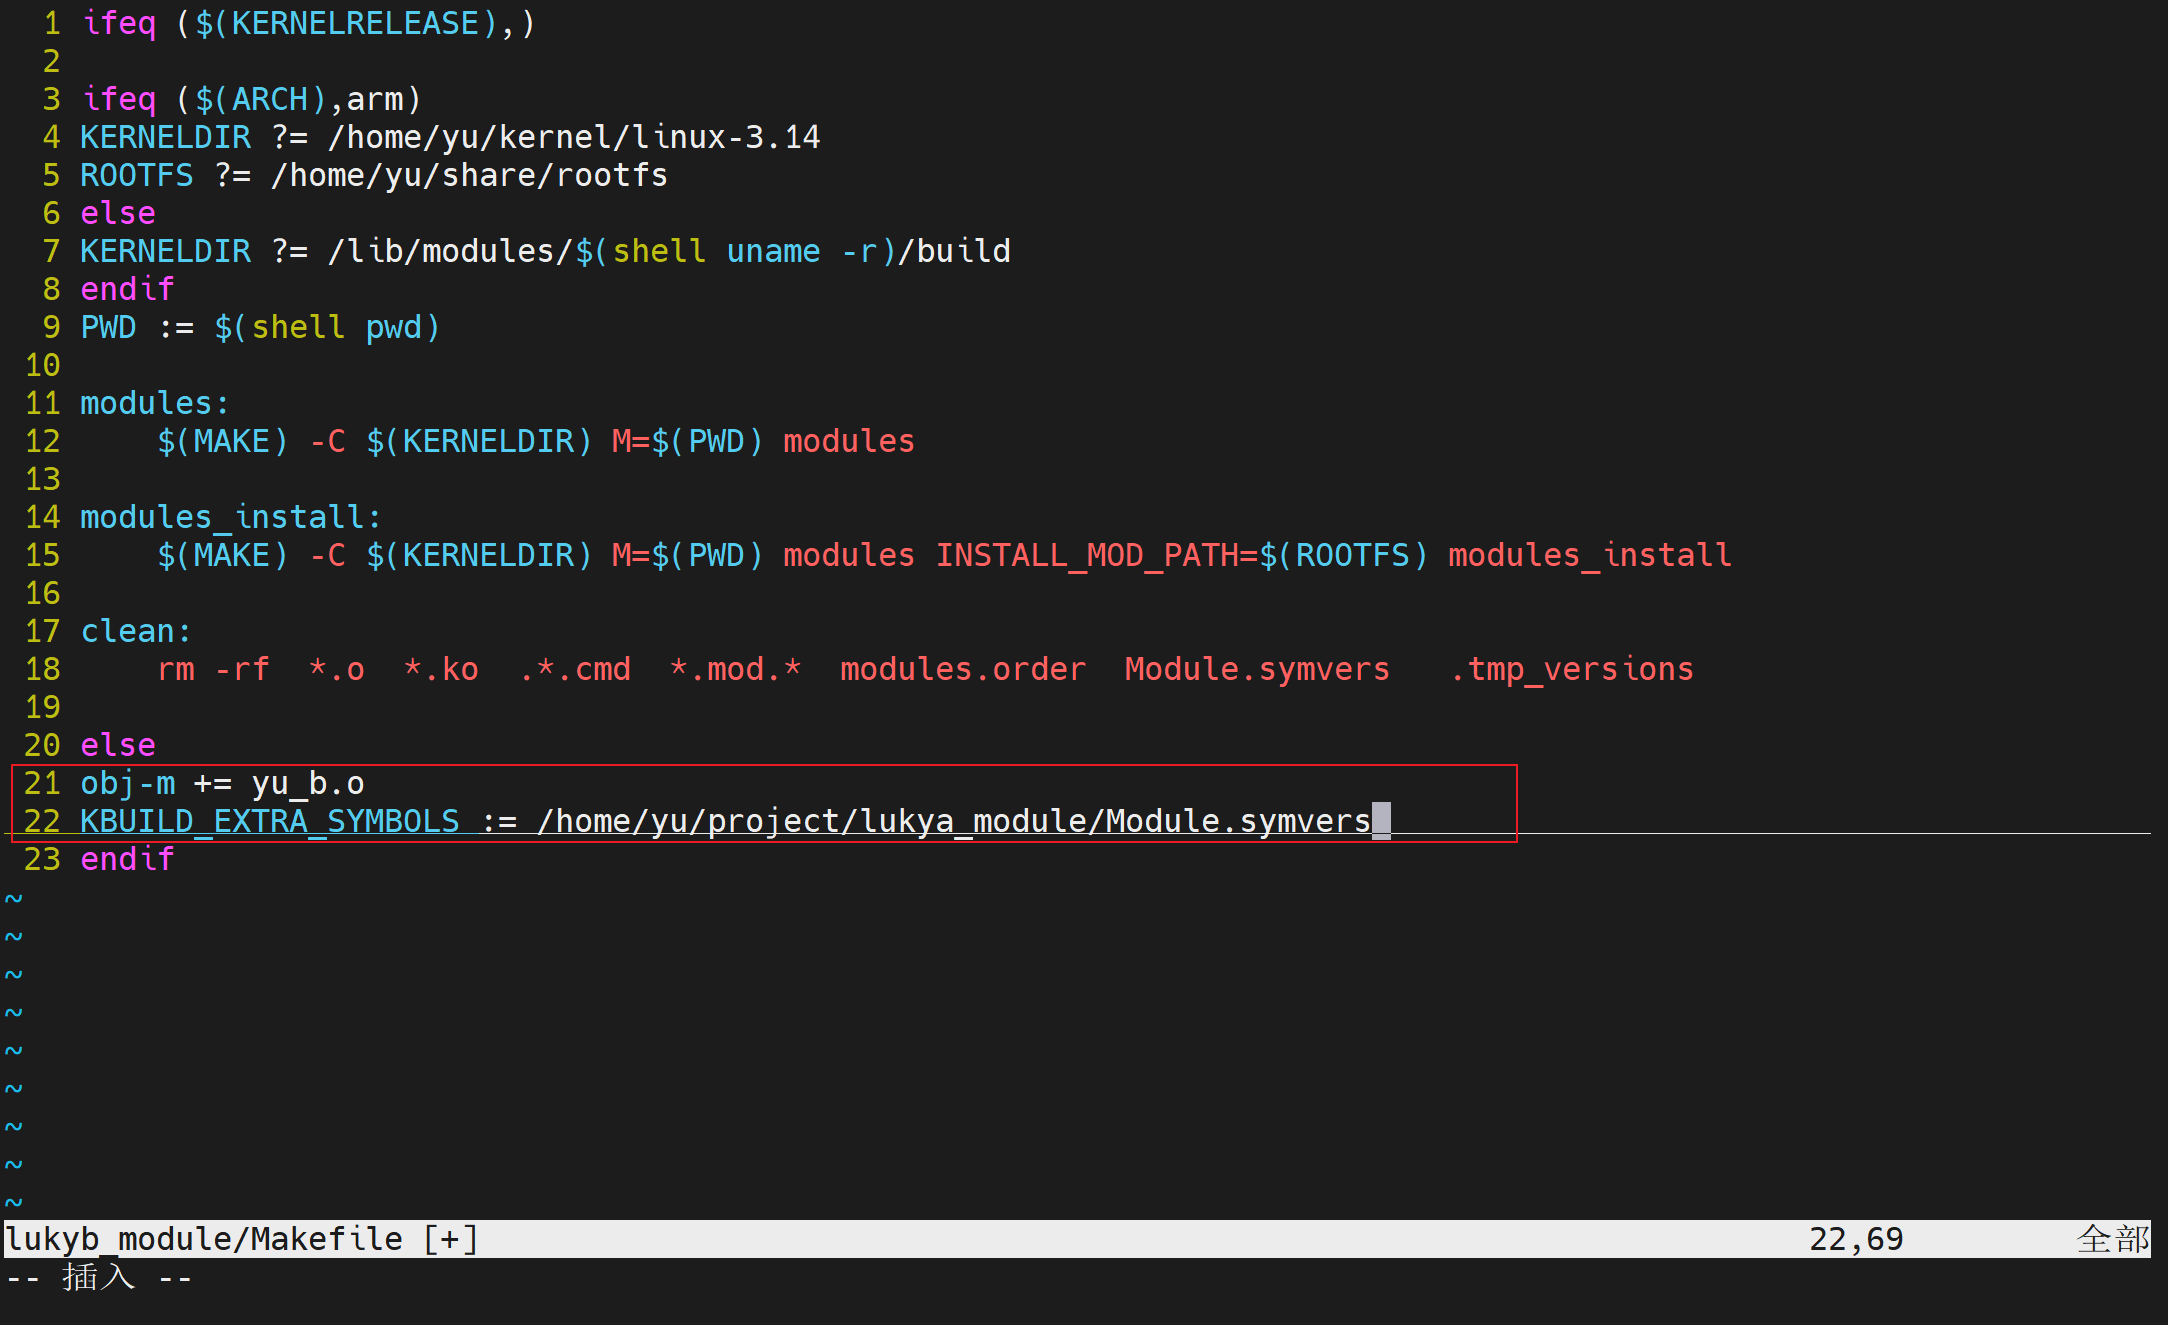This screenshot has width=2168, height=1325.
Task: Place cursor on ARCH variable in line 3
Action: (x=270, y=99)
